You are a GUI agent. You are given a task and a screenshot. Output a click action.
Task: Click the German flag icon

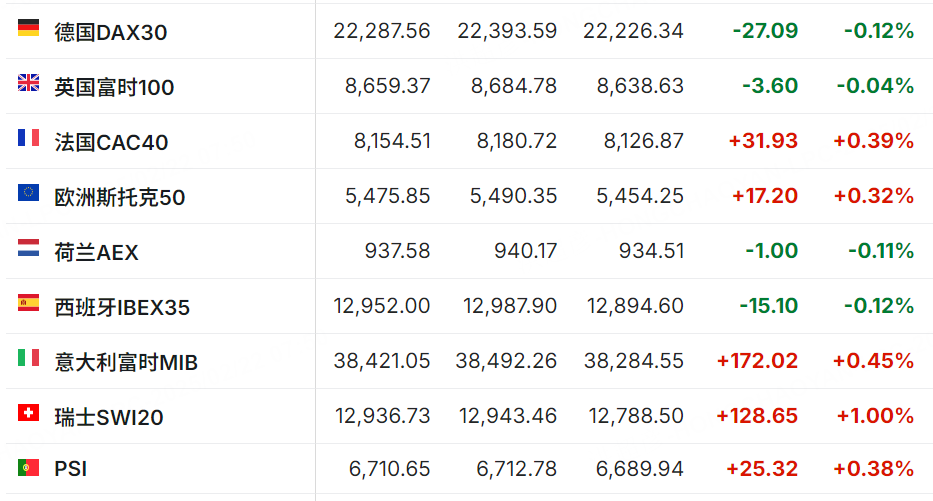(28, 28)
